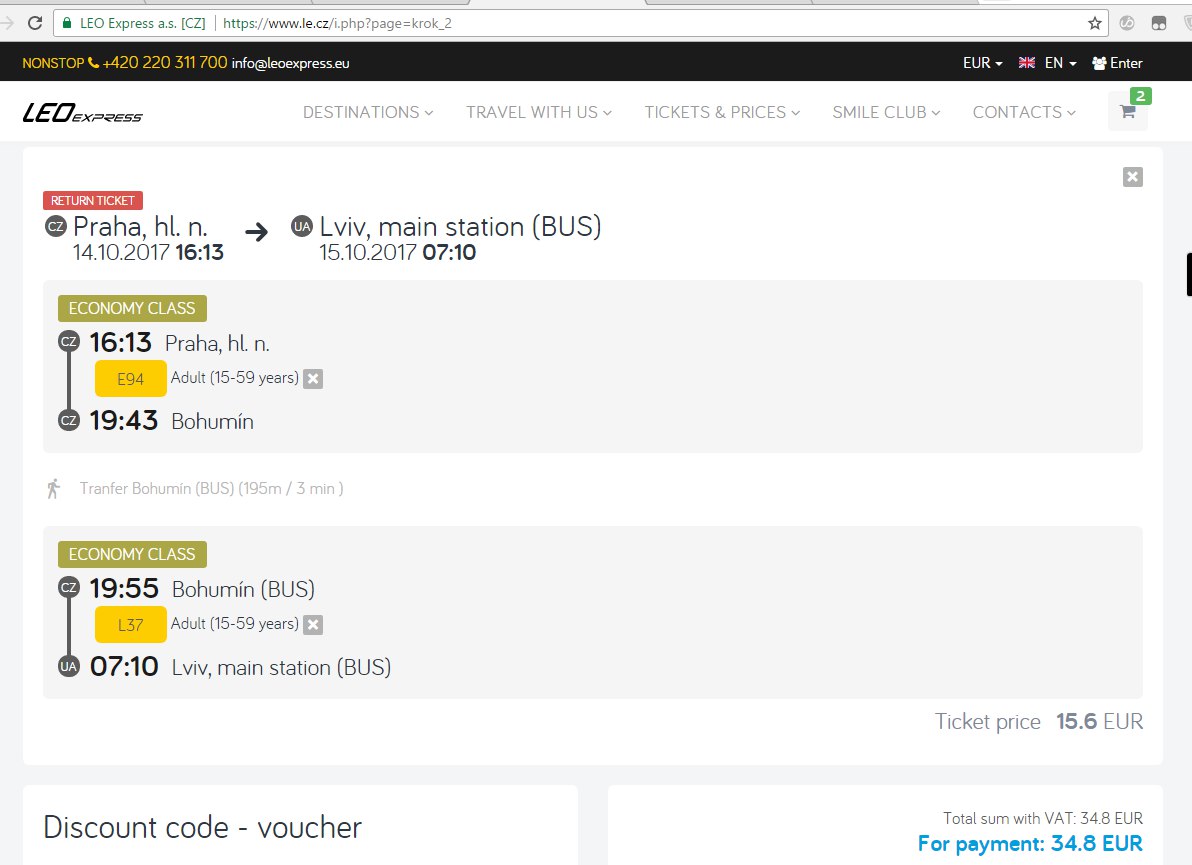The width and height of the screenshot is (1192, 865).
Task: Click the Discount code - voucher heading
Action: click(202, 827)
